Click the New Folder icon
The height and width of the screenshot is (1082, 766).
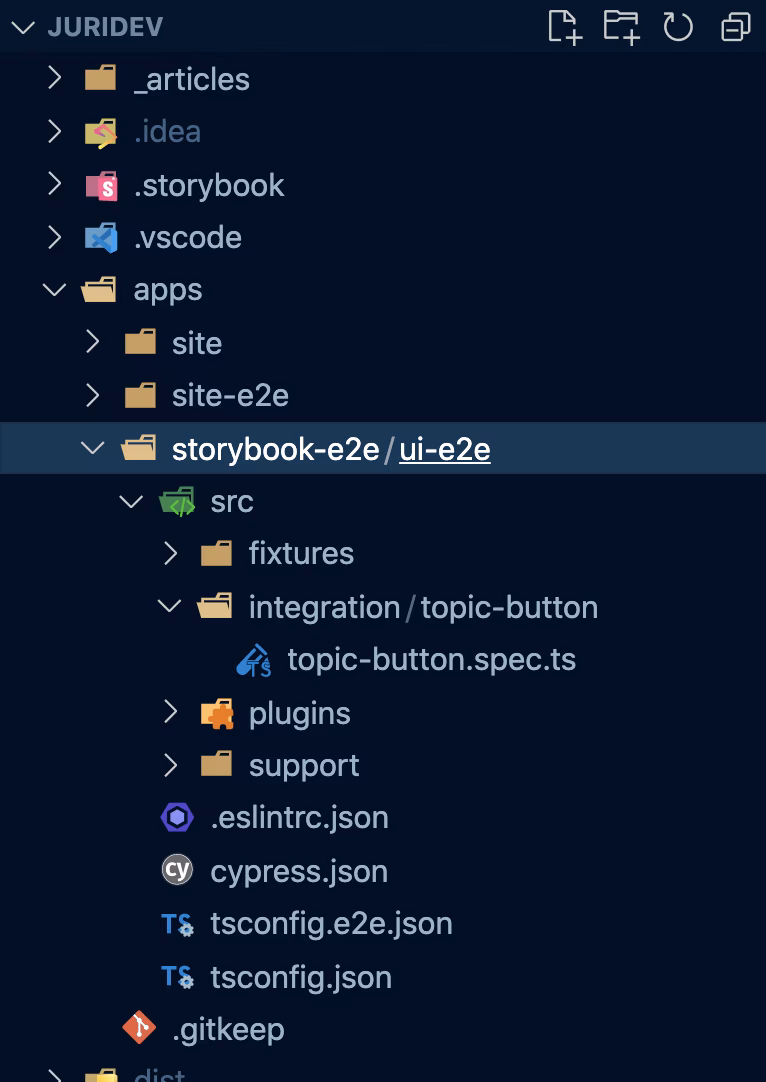pyautogui.click(x=621, y=27)
